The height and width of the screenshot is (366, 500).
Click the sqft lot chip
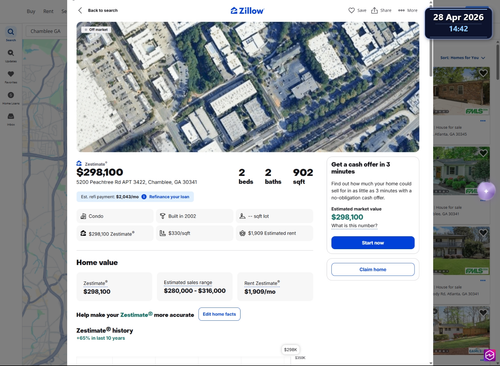coord(274,216)
